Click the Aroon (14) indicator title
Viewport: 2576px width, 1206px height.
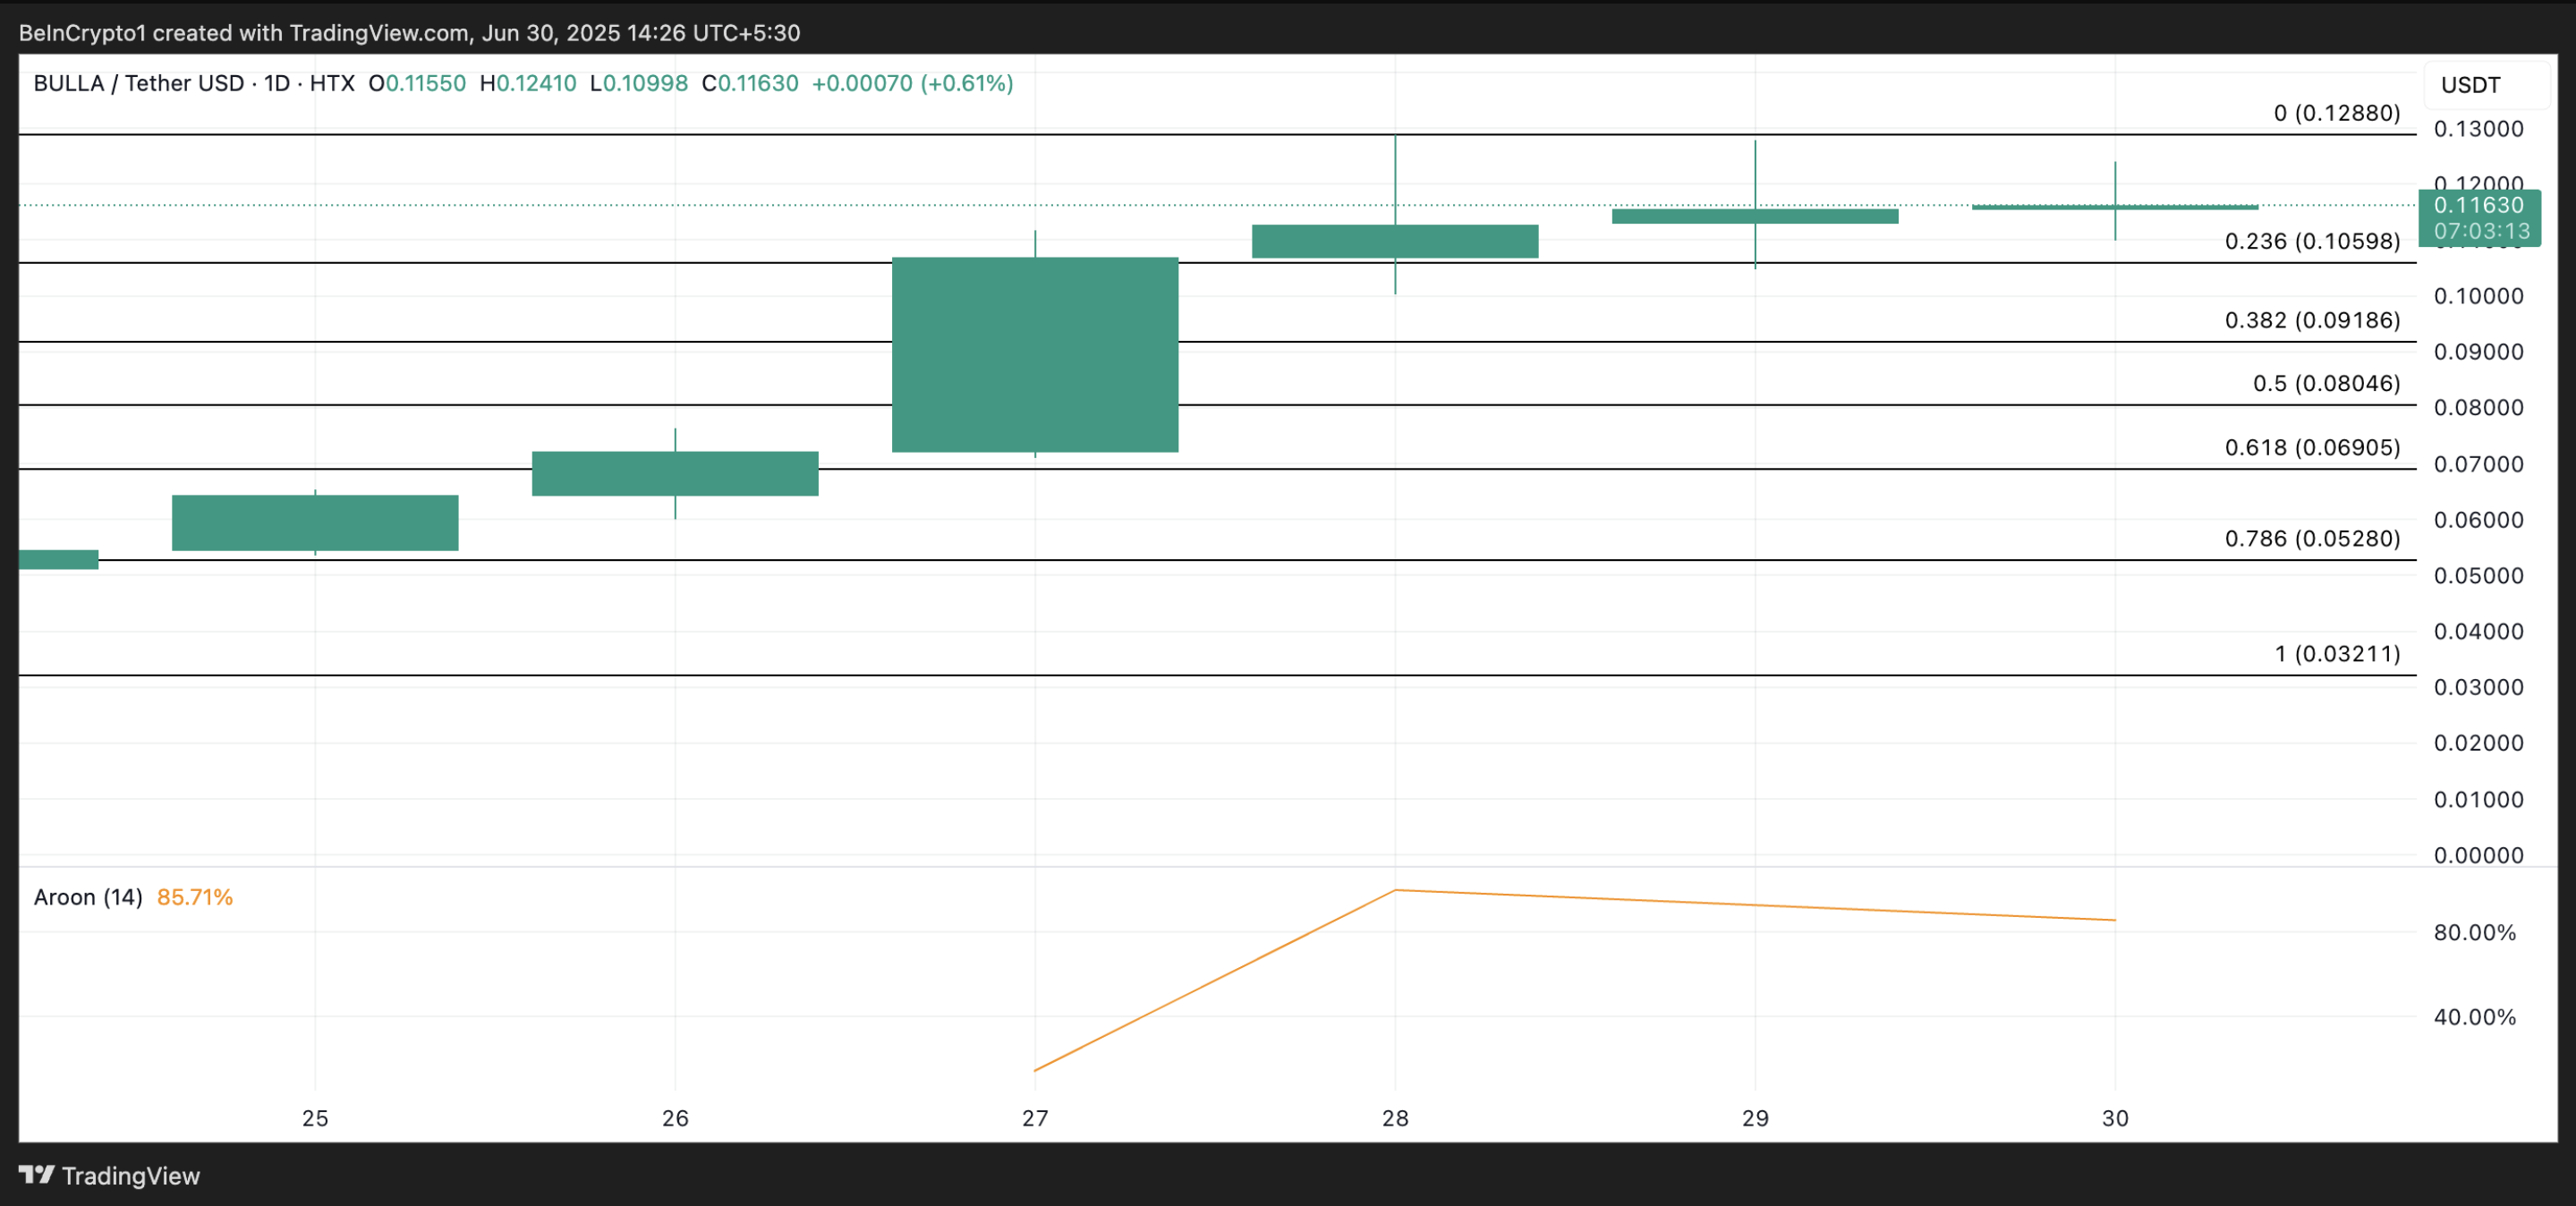[x=88, y=897]
